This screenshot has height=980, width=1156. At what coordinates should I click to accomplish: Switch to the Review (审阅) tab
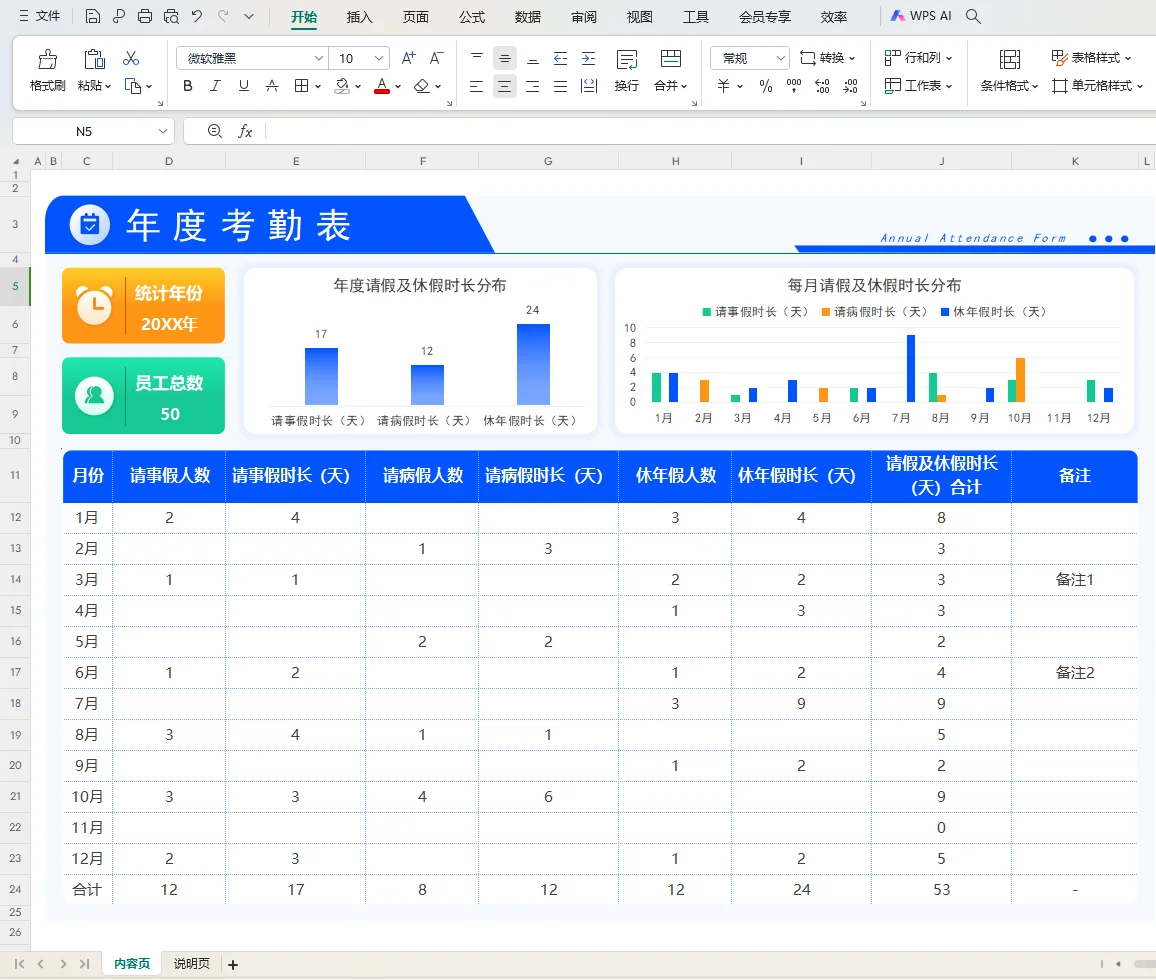pyautogui.click(x=584, y=17)
